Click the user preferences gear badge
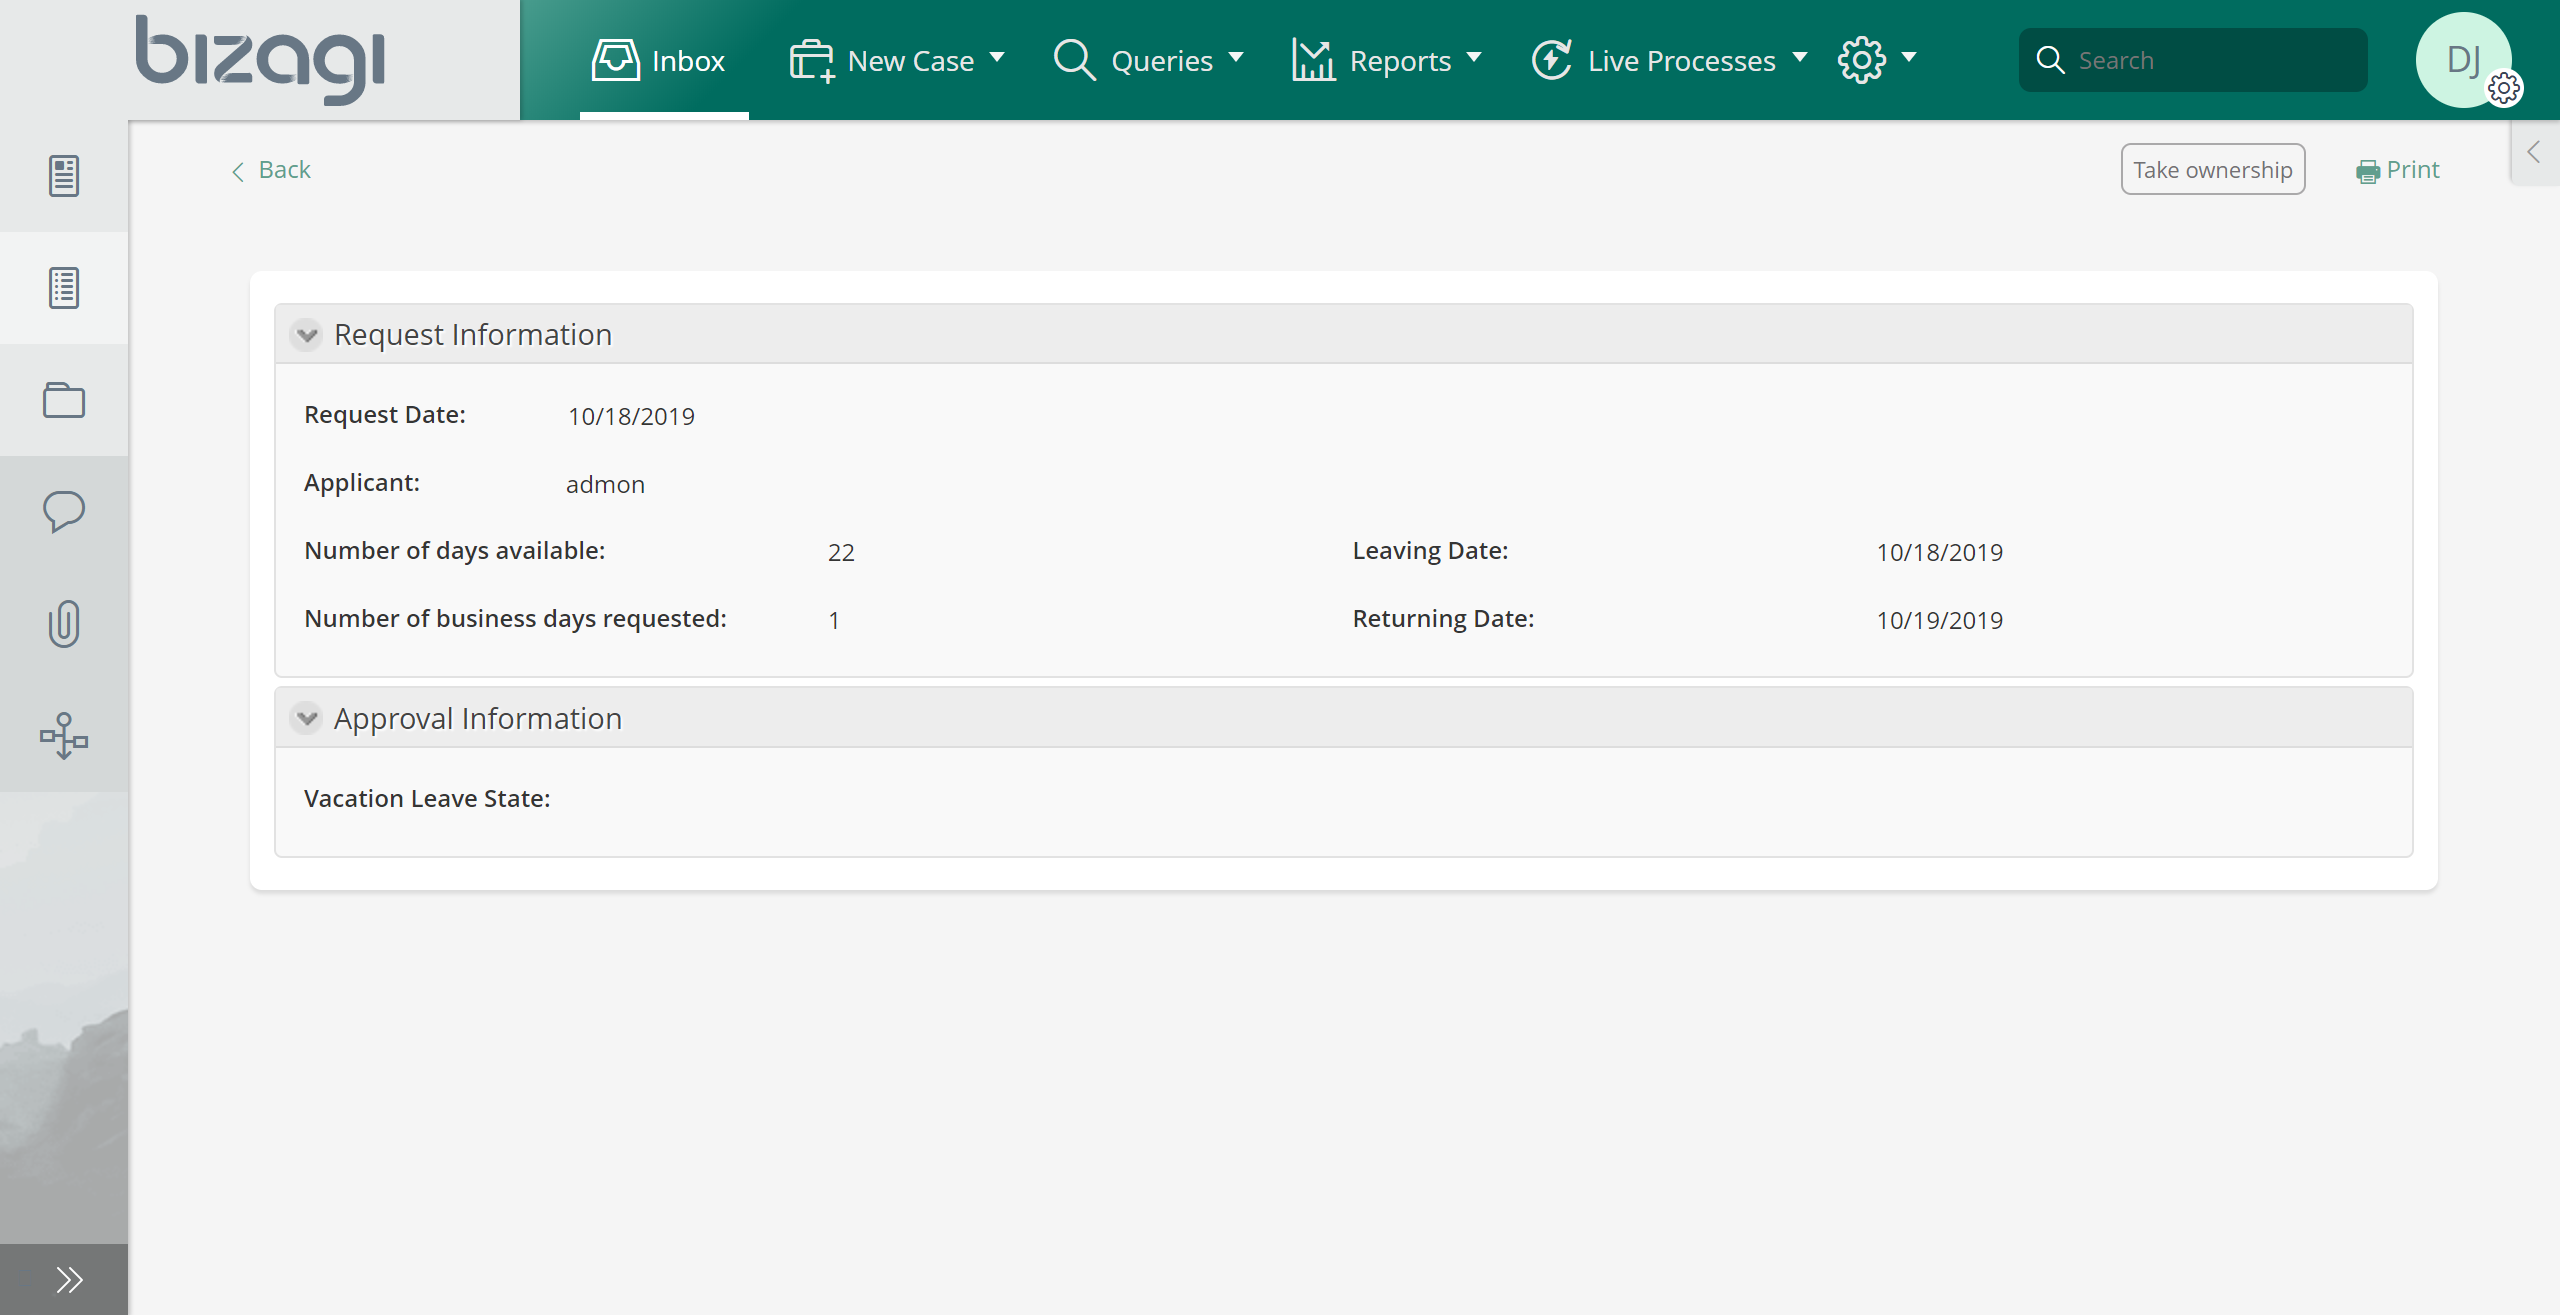 [2504, 89]
